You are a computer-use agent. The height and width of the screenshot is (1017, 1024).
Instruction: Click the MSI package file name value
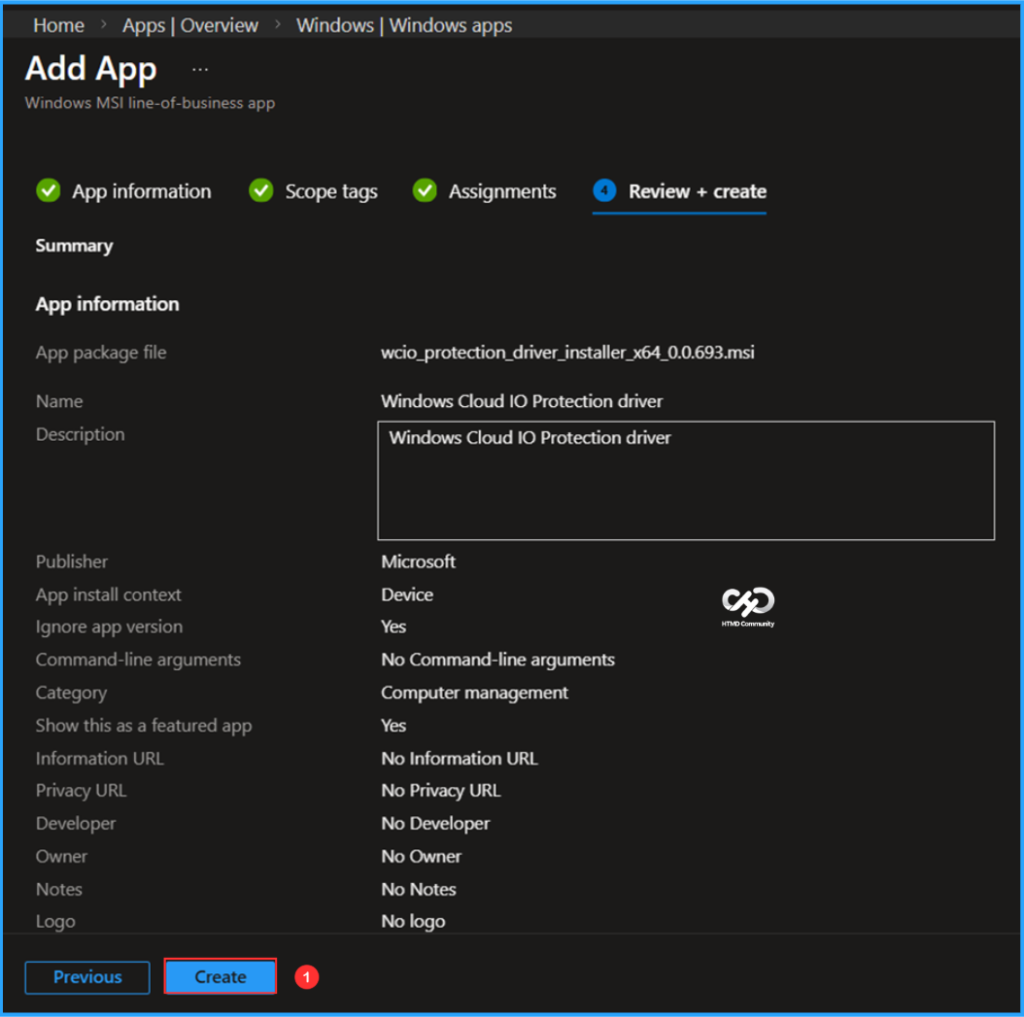[567, 352]
